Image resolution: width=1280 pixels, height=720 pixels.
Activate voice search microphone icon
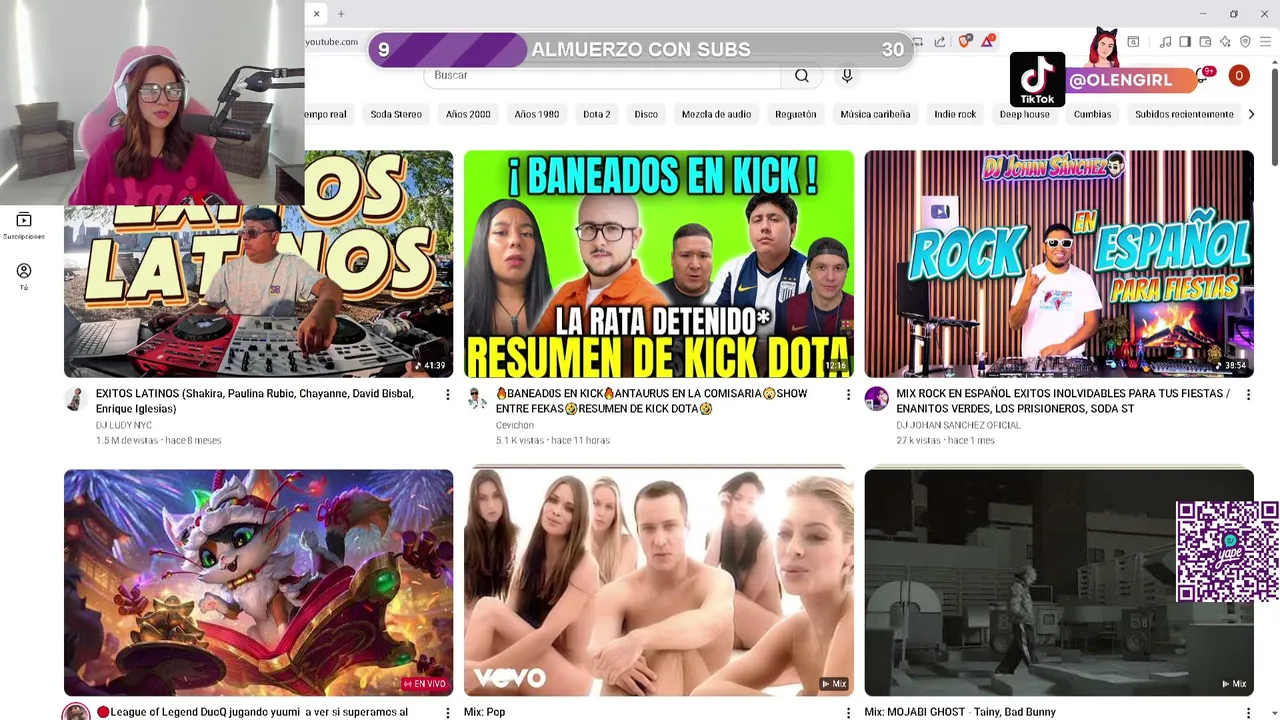[x=847, y=75]
